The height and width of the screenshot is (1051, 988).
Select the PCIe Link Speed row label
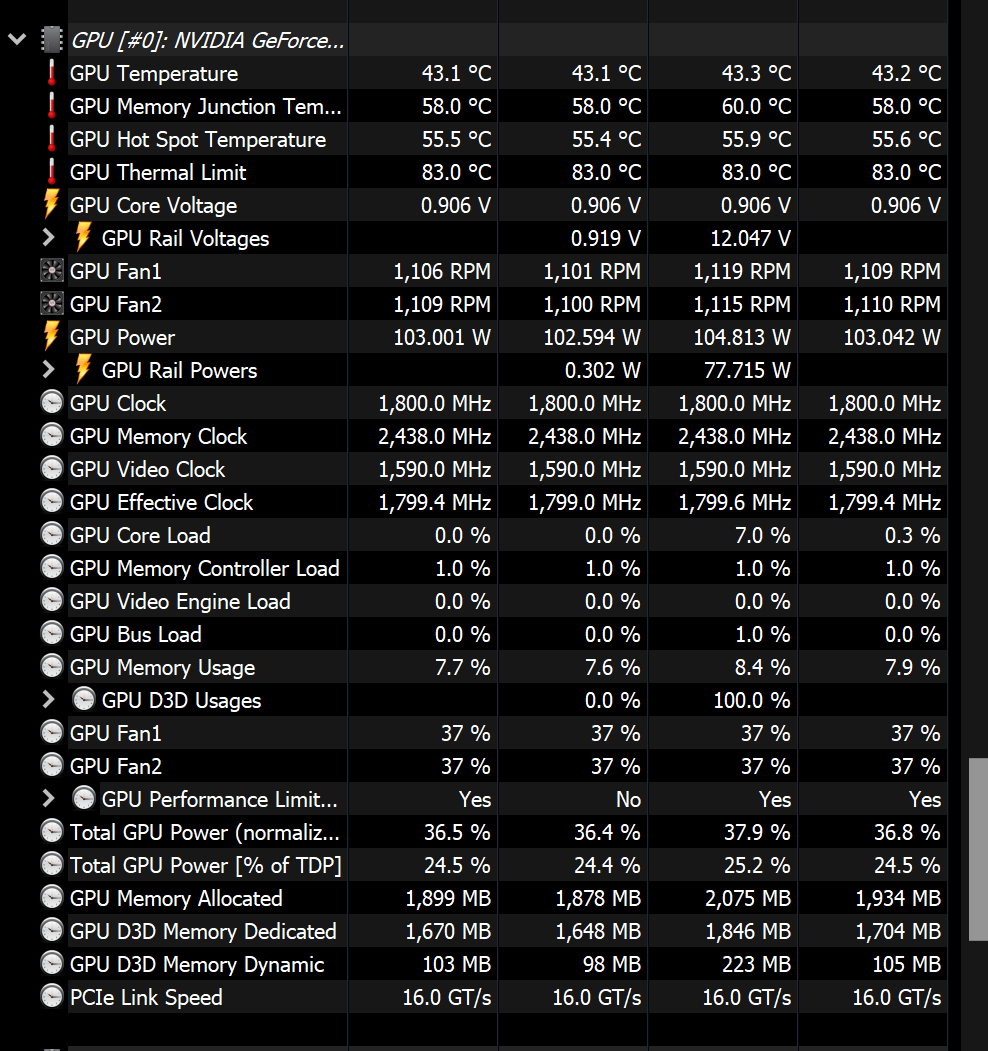[146, 997]
